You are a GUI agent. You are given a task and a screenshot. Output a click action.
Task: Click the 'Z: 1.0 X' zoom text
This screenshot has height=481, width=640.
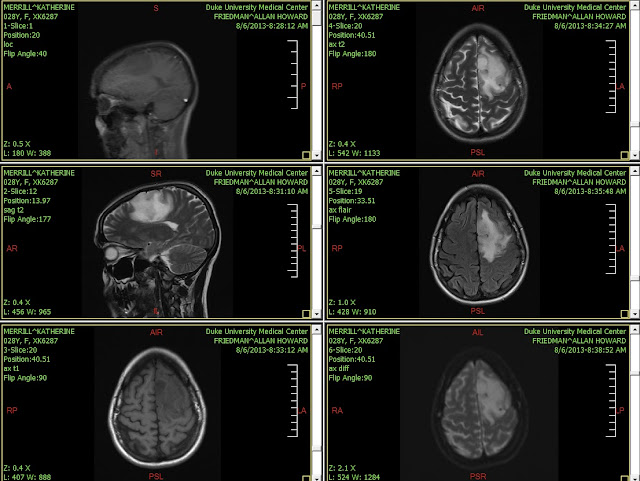point(342,302)
